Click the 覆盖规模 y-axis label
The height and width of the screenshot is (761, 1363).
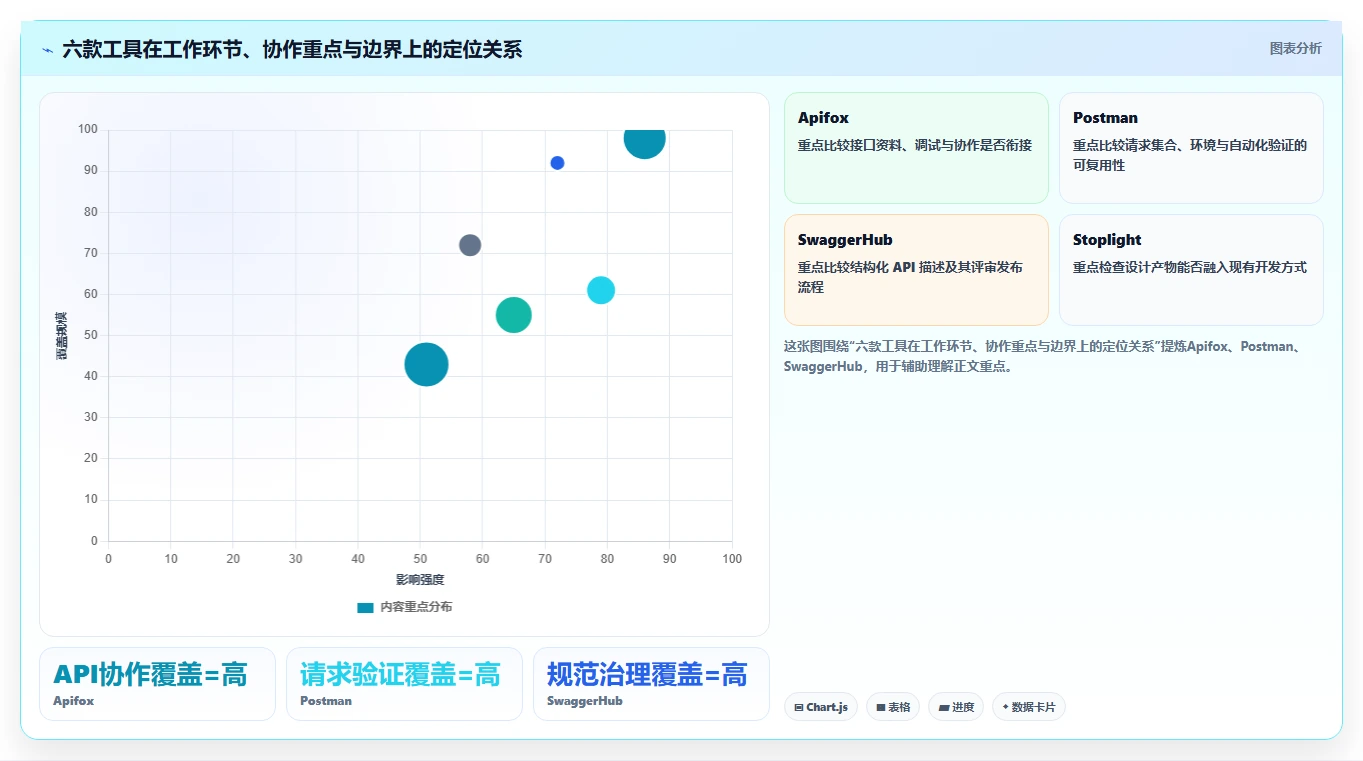tap(62, 336)
